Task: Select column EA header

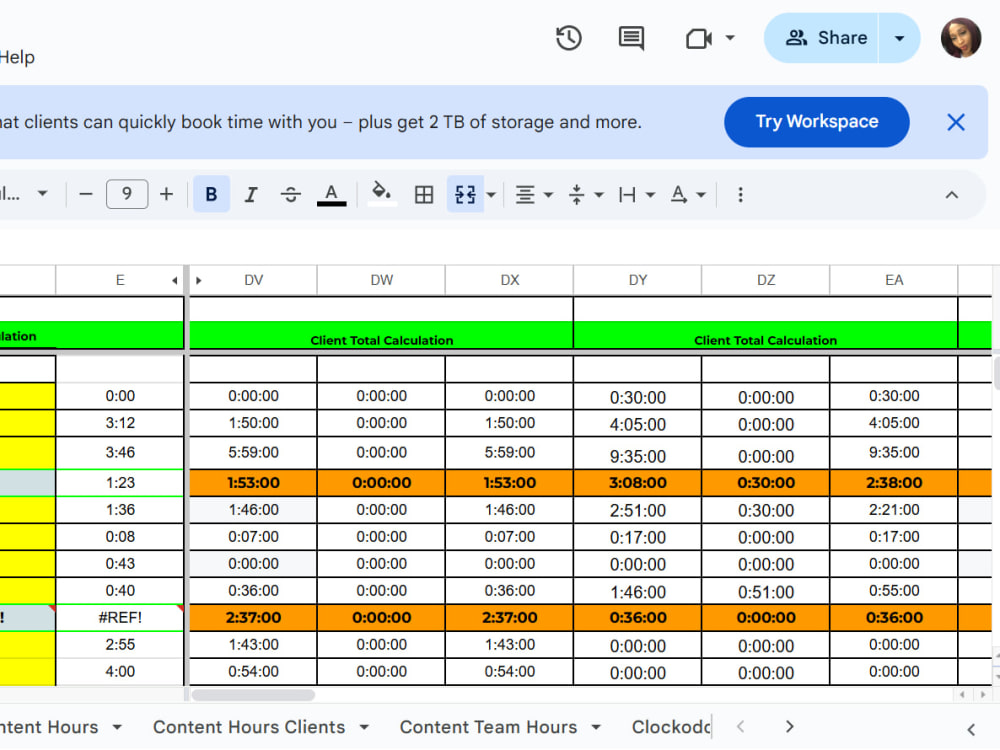Action: coord(894,281)
